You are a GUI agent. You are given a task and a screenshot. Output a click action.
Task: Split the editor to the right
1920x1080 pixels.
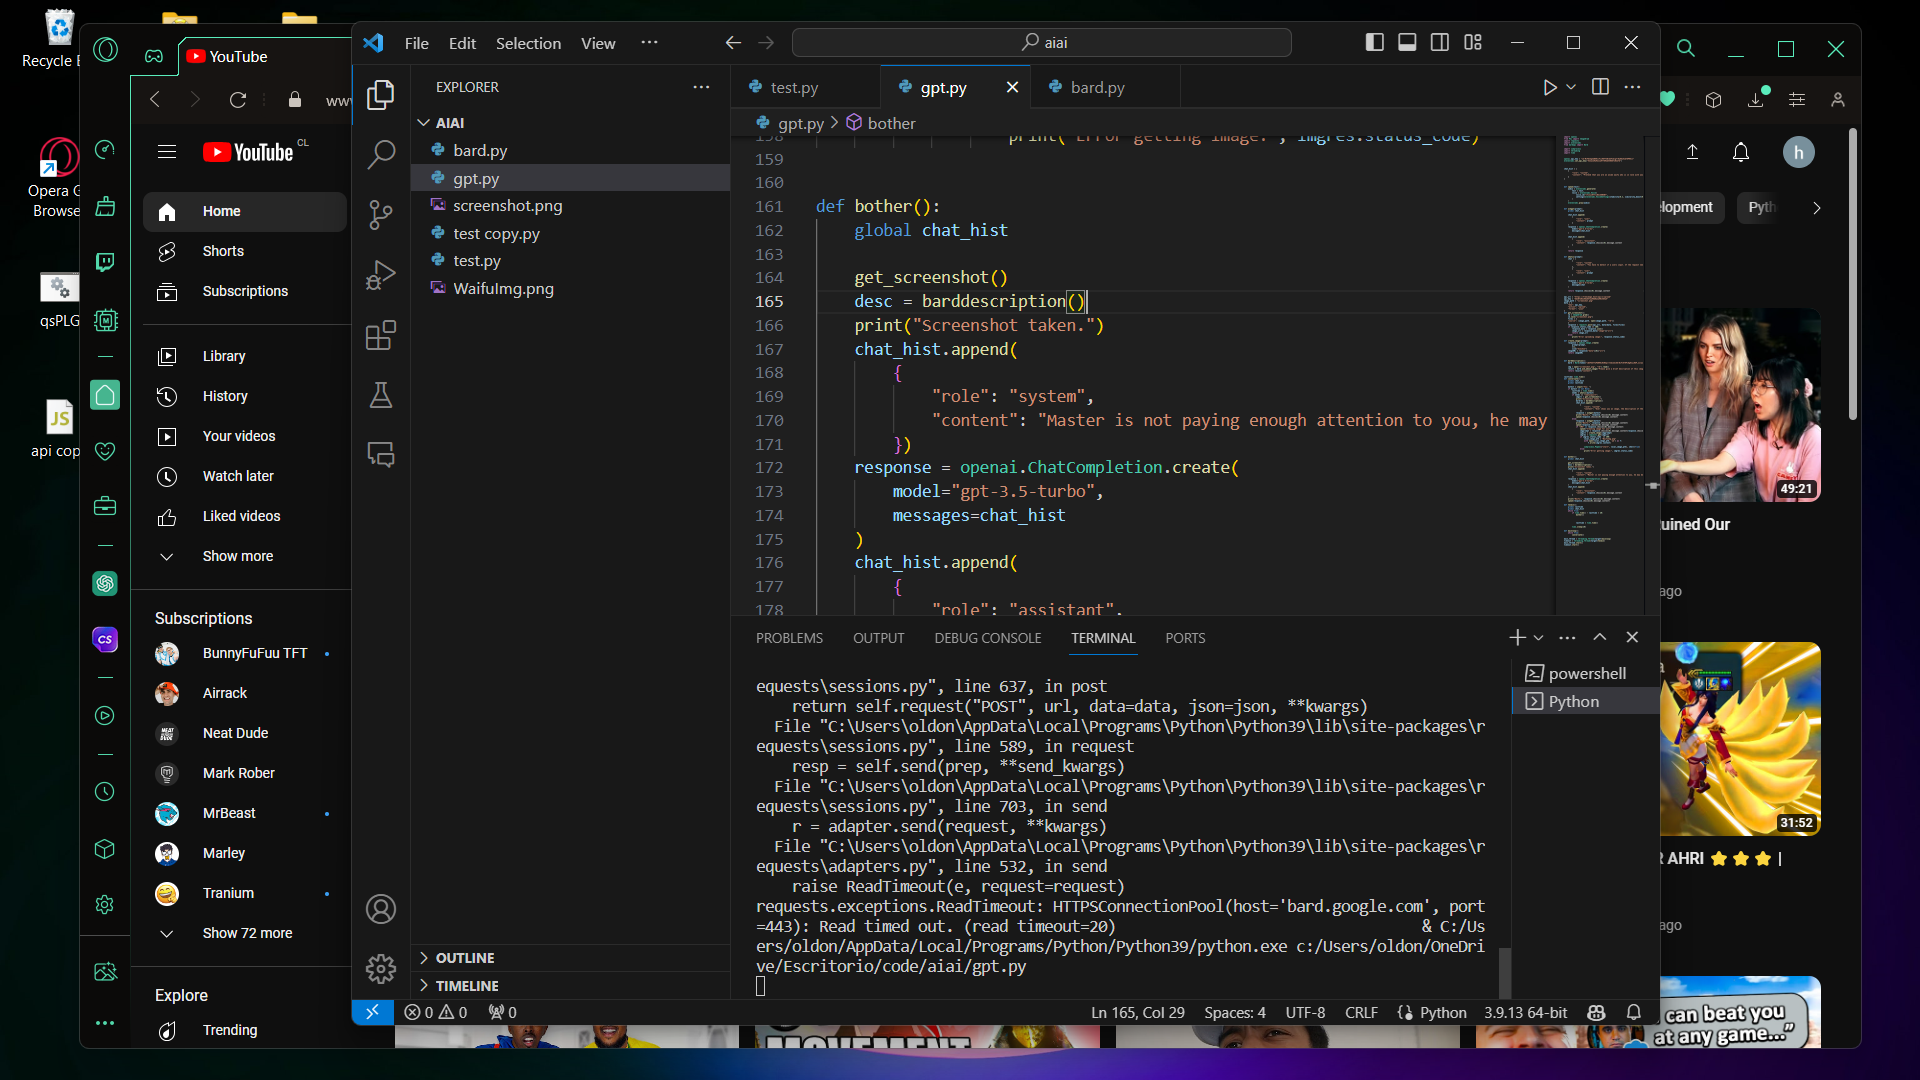click(1600, 88)
